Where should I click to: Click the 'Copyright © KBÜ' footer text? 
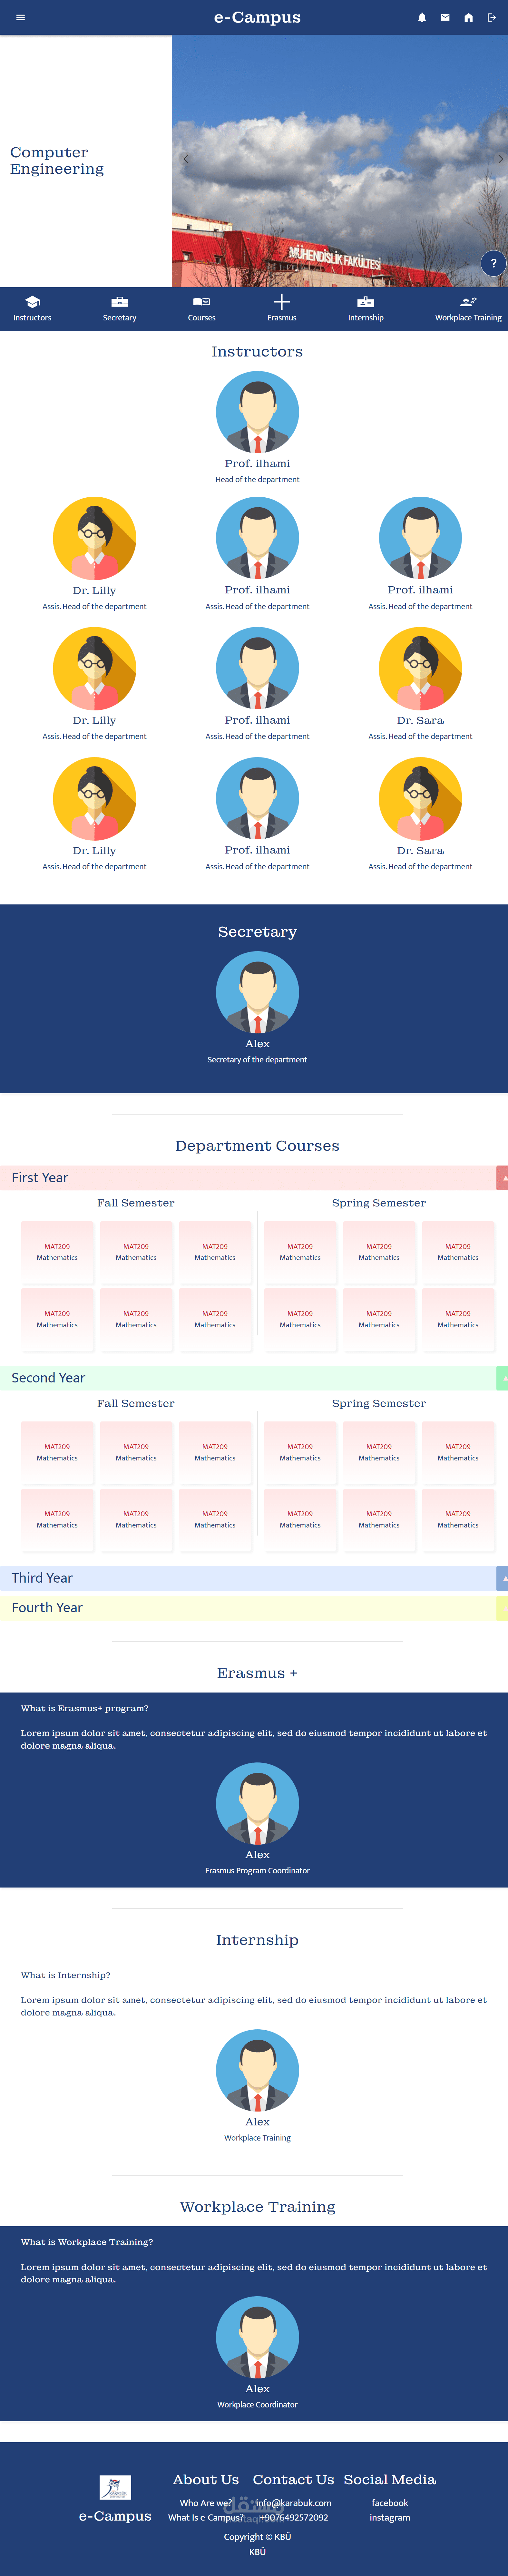click(257, 2537)
